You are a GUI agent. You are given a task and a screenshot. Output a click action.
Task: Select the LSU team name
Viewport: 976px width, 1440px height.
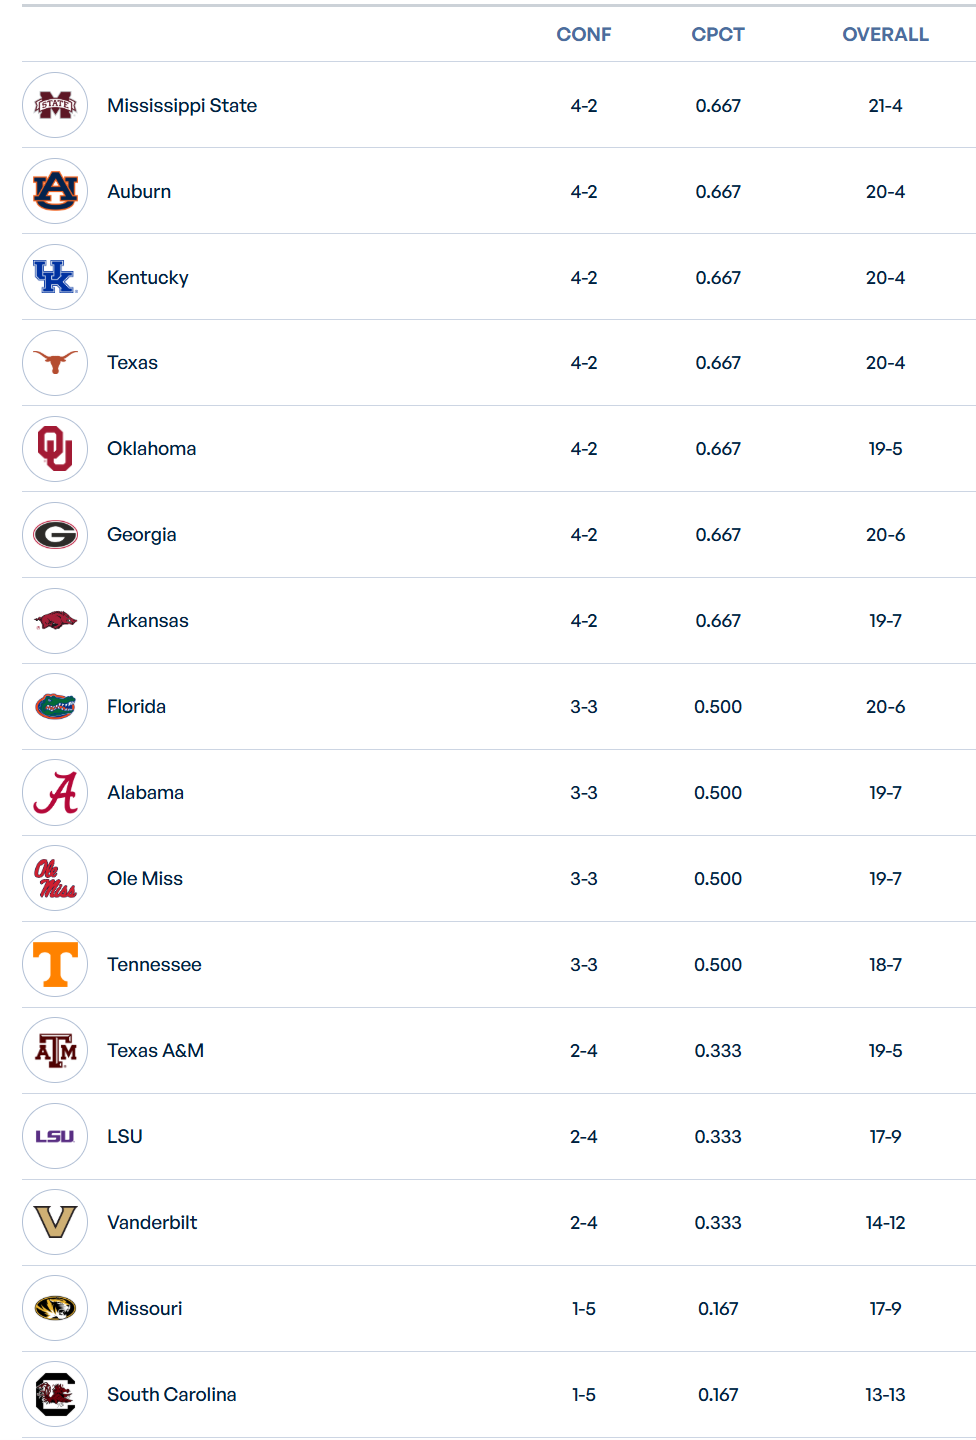pyautogui.click(x=125, y=1137)
